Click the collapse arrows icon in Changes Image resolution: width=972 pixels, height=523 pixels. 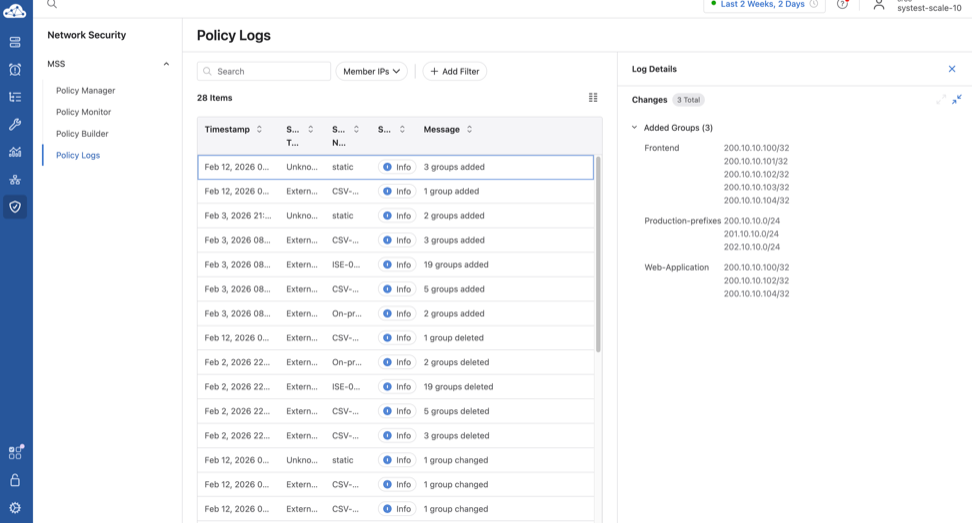coord(957,99)
